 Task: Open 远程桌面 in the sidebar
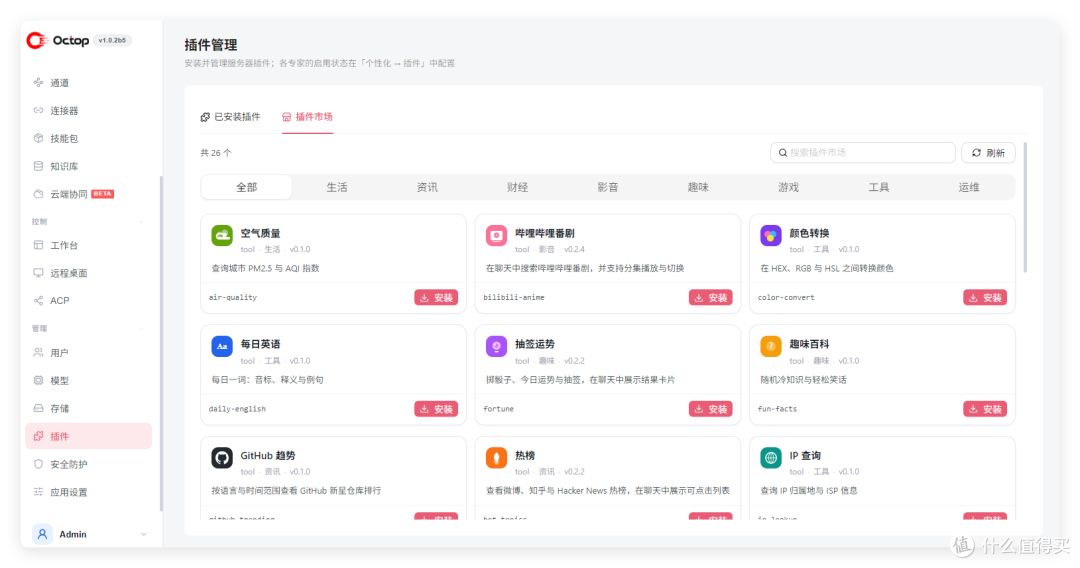(x=88, y=273)
